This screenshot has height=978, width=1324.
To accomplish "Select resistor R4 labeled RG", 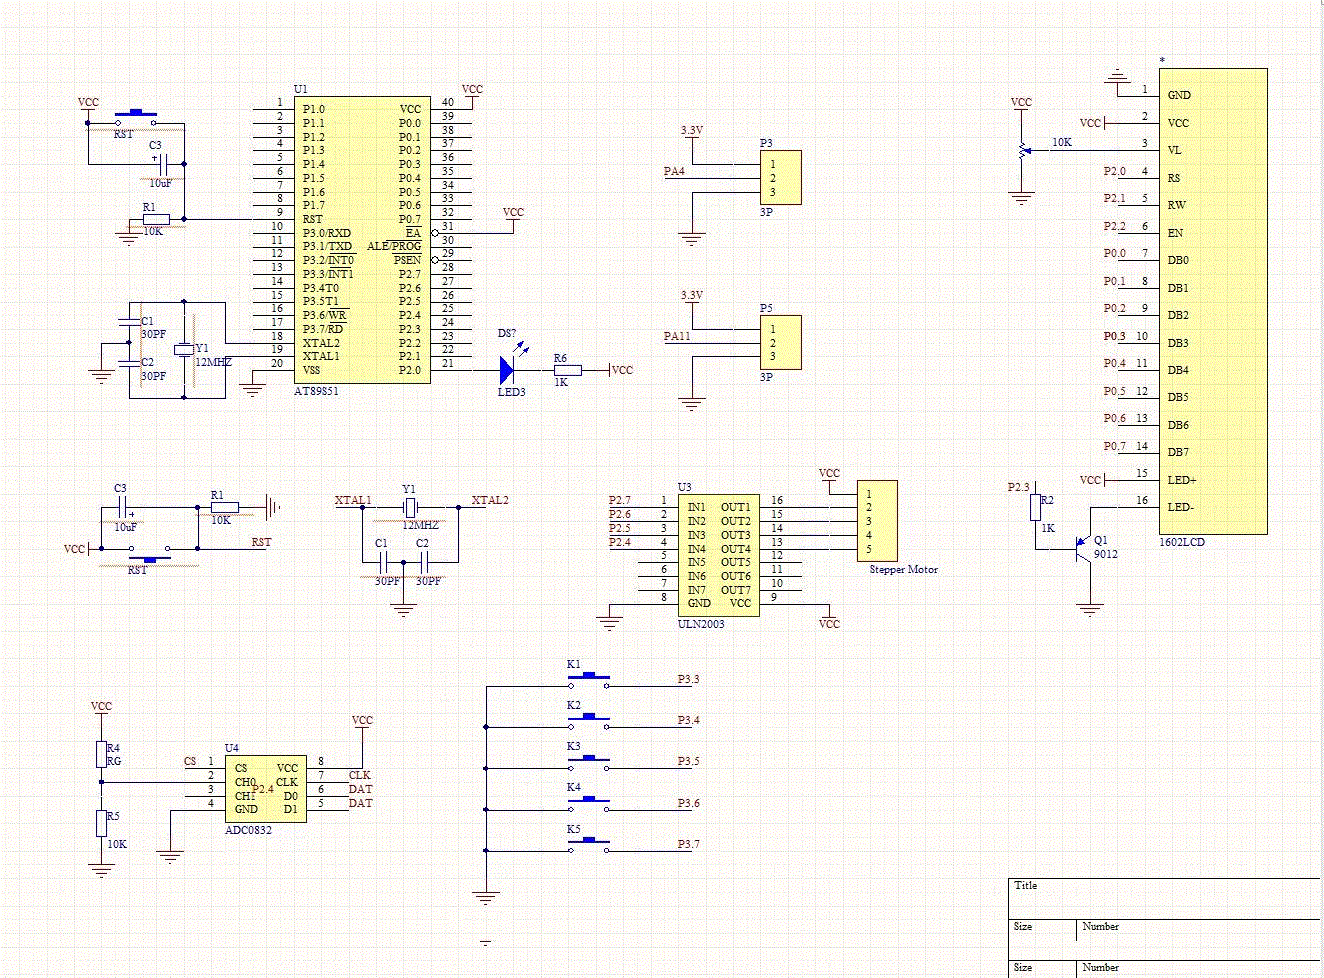I will (x=101, y=754).
